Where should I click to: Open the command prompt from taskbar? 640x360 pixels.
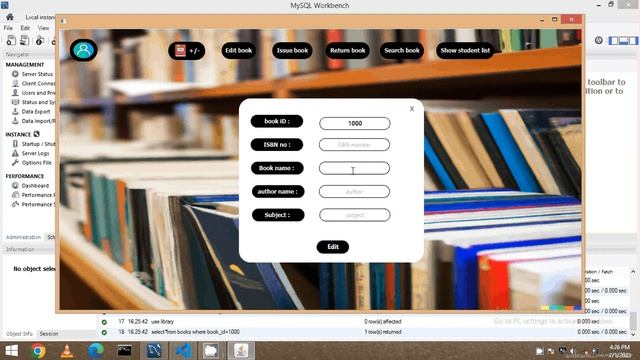point(124,351)
